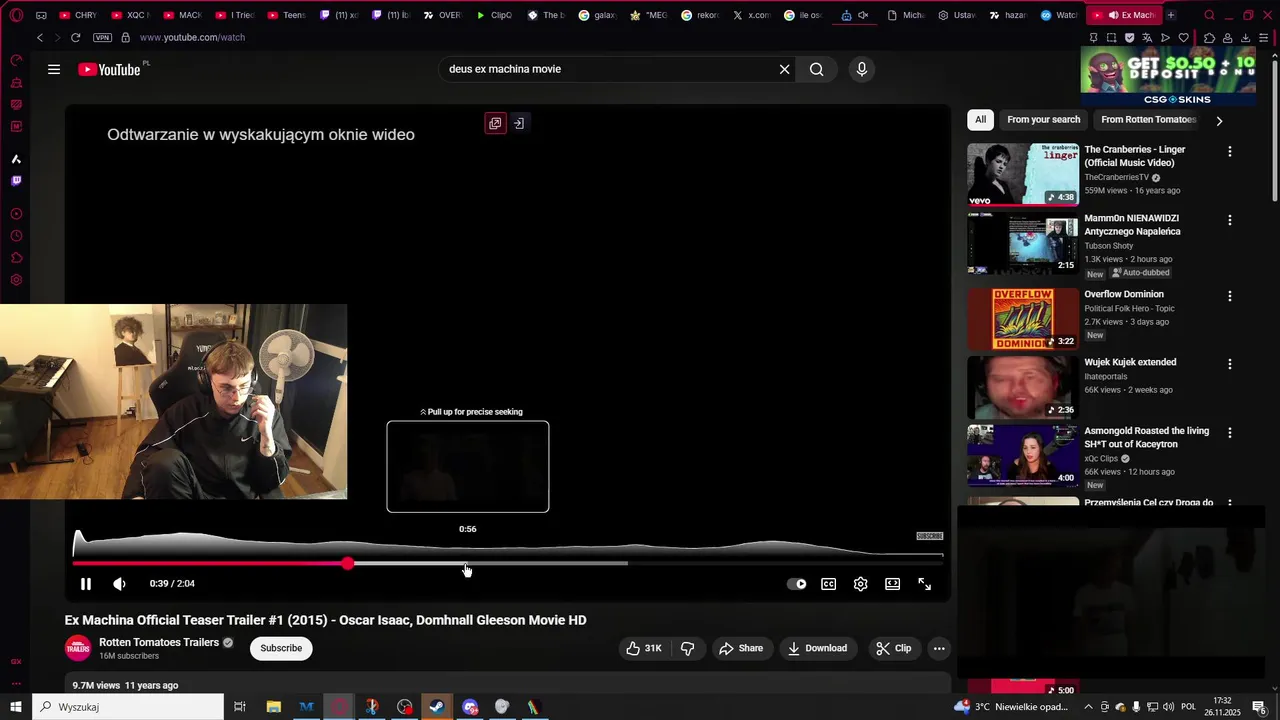Download the video
The height and width of the screenshot is (720, 1280).
point(817,648)
